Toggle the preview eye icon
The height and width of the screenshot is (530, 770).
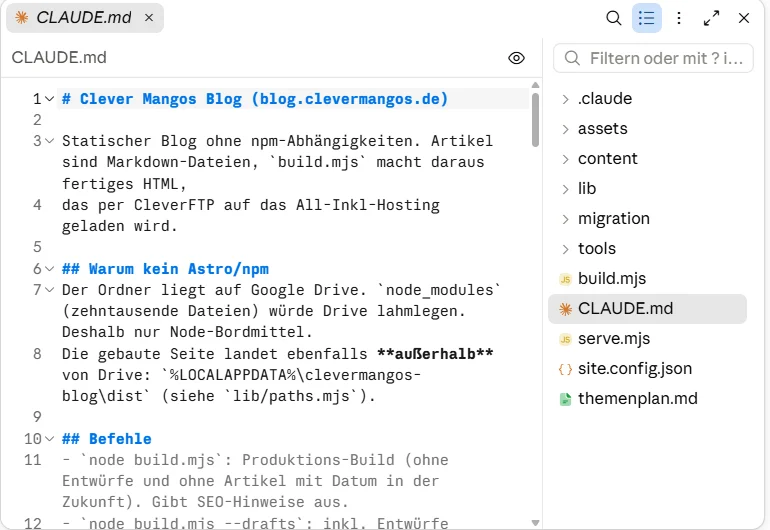[x=516, y=58]
